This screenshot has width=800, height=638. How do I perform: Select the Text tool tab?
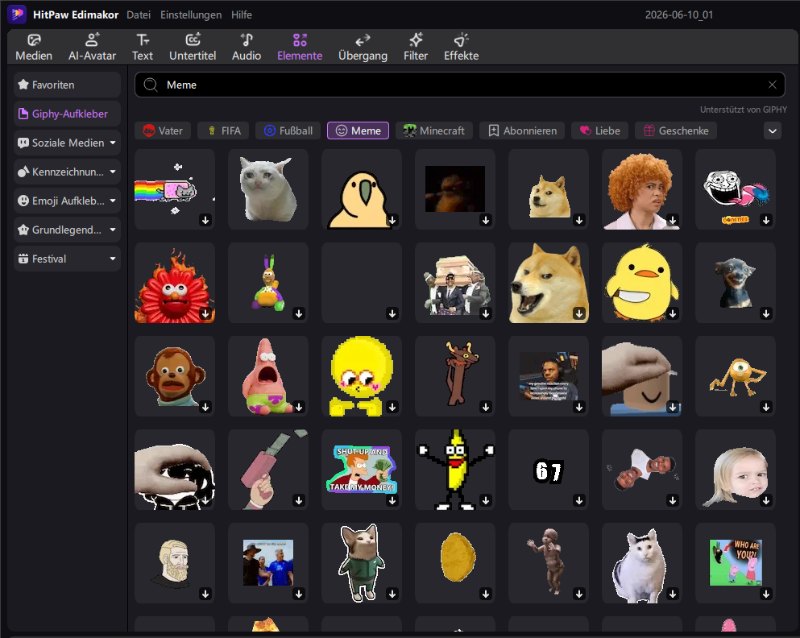[142, 47]
